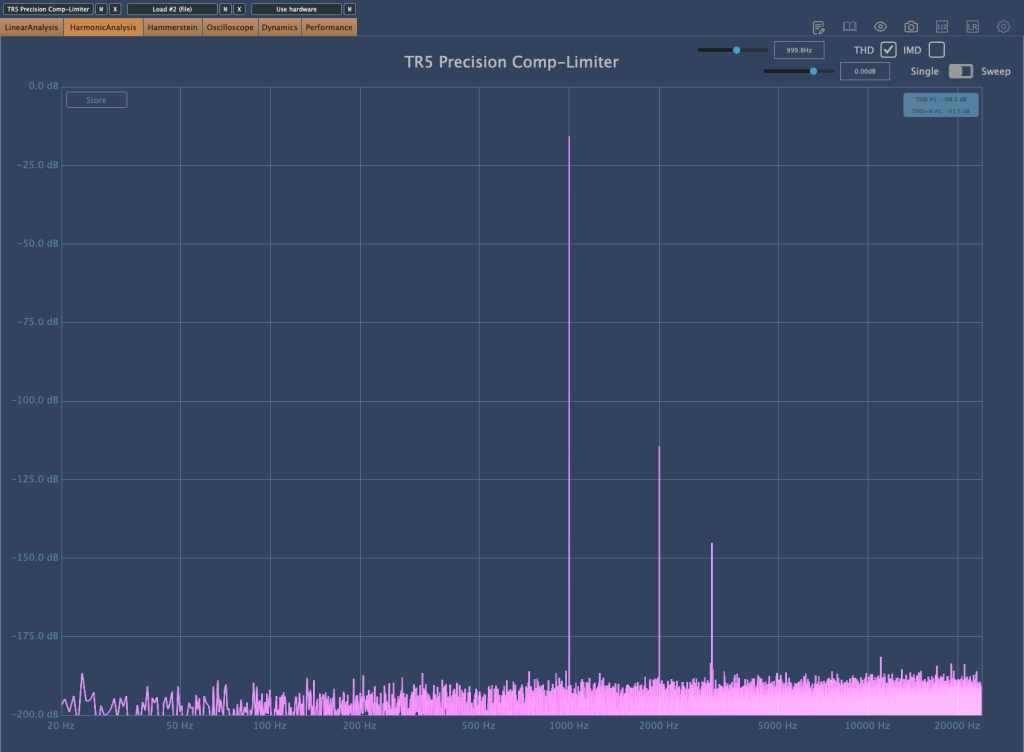1024x752 pixels.
Task: Click X button beside TR5 Precision Comp-Limiter
Action: tap(115, 9)
